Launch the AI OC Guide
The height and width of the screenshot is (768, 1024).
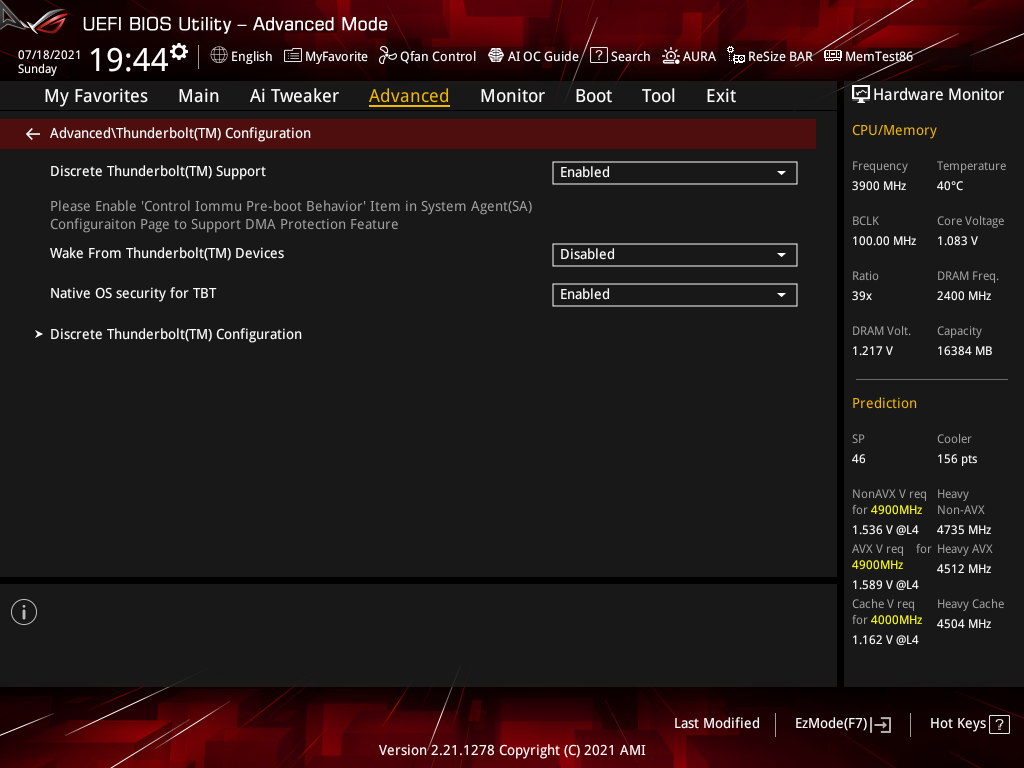tap(533, 56)
